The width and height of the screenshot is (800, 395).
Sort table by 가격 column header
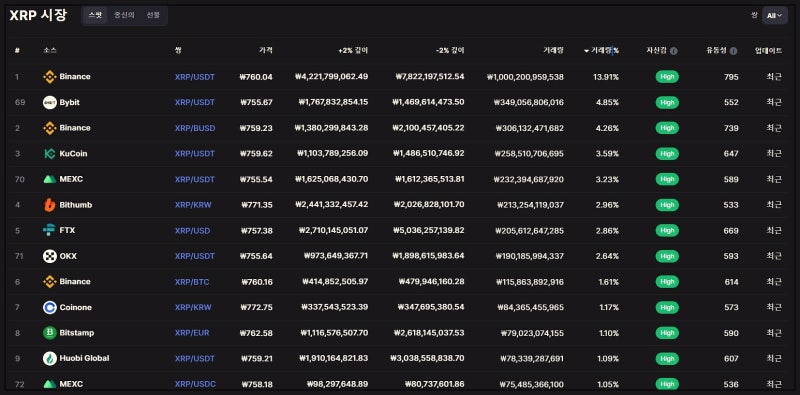click(265, 51)
